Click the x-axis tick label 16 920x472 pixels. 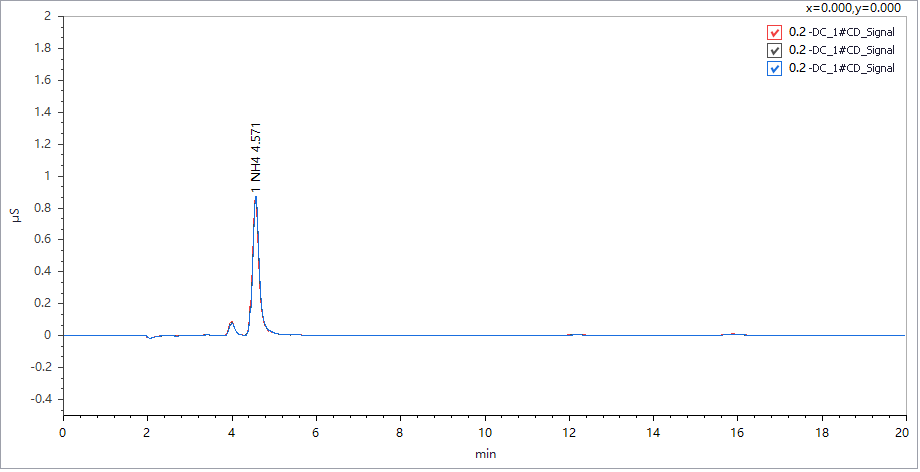pyautogui.click(x=738, y=433)
